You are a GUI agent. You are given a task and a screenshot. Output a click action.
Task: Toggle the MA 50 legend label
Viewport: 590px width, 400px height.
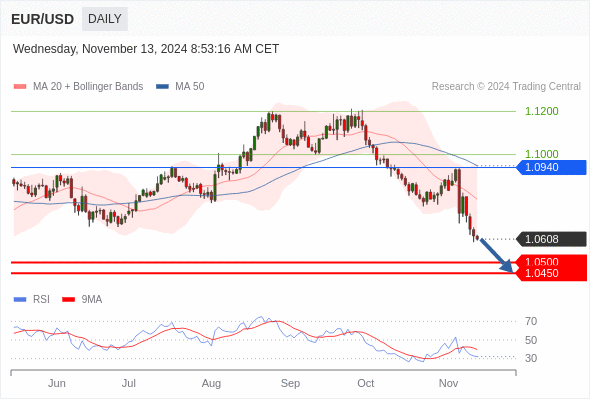[190, 87]
